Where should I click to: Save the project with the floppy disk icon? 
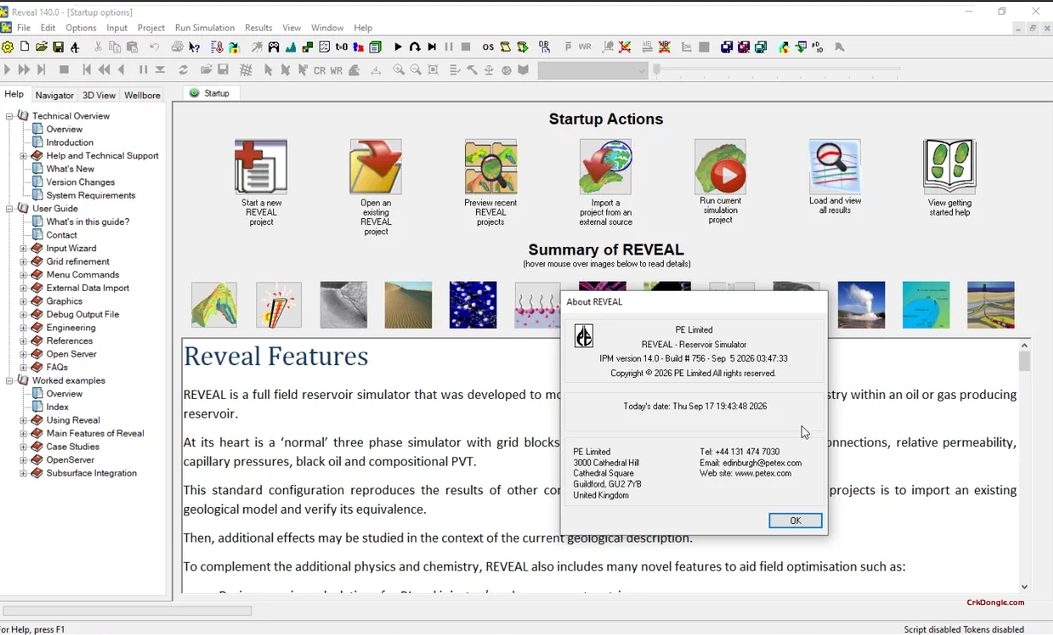58,47
